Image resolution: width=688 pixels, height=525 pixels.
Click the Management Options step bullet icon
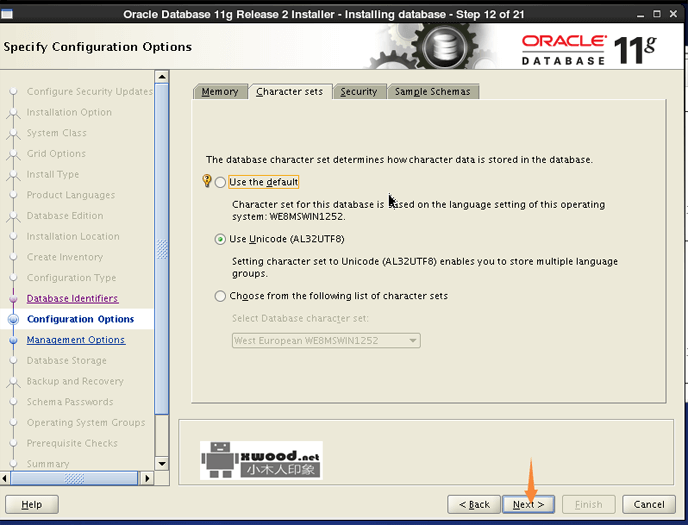click(13, 340)
